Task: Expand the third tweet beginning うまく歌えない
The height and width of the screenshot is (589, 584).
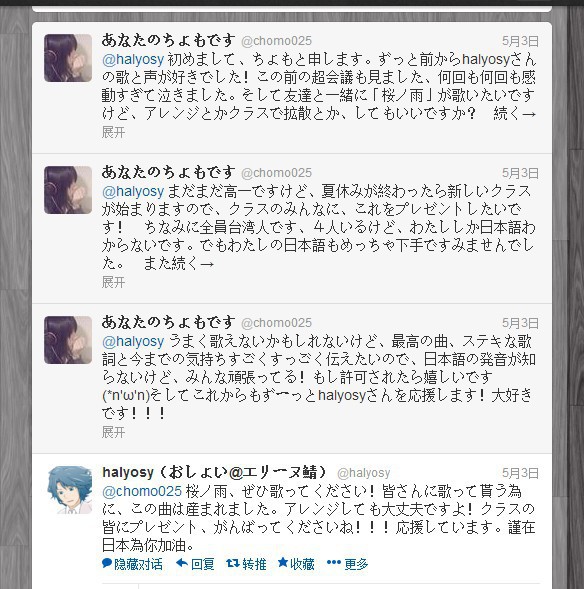Action: [x=113, y=432]
